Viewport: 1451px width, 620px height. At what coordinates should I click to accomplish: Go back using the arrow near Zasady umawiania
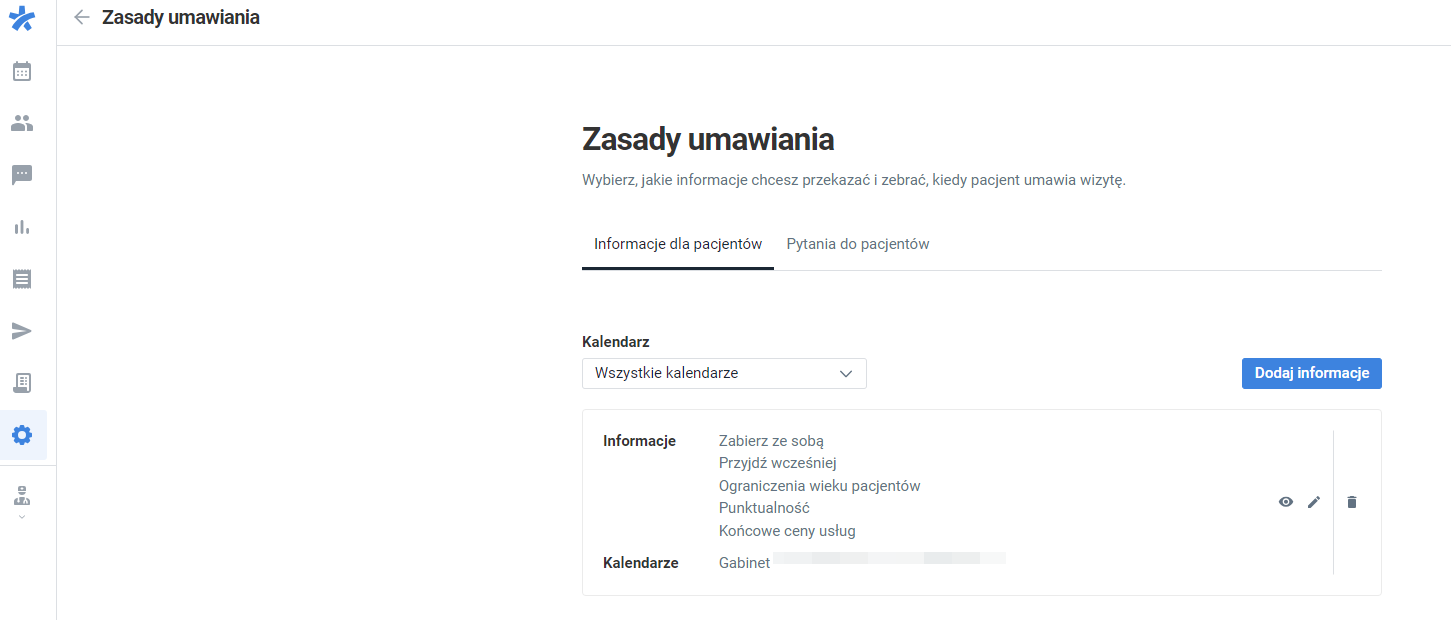click(81, 17)
